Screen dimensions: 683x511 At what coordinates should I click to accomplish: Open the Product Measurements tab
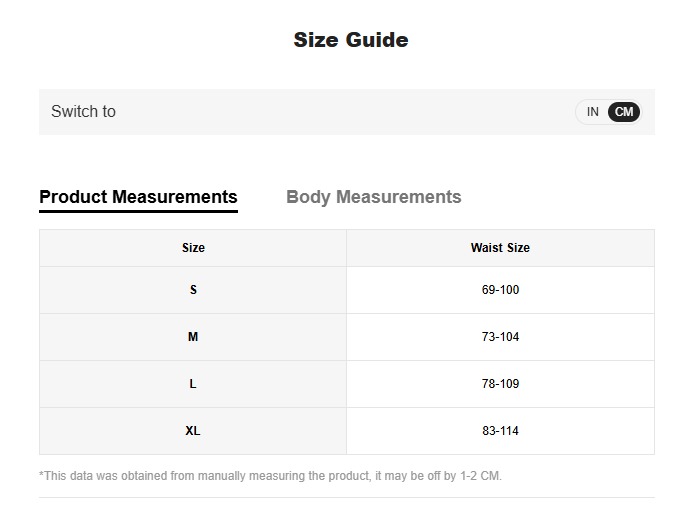click(138, 197)
